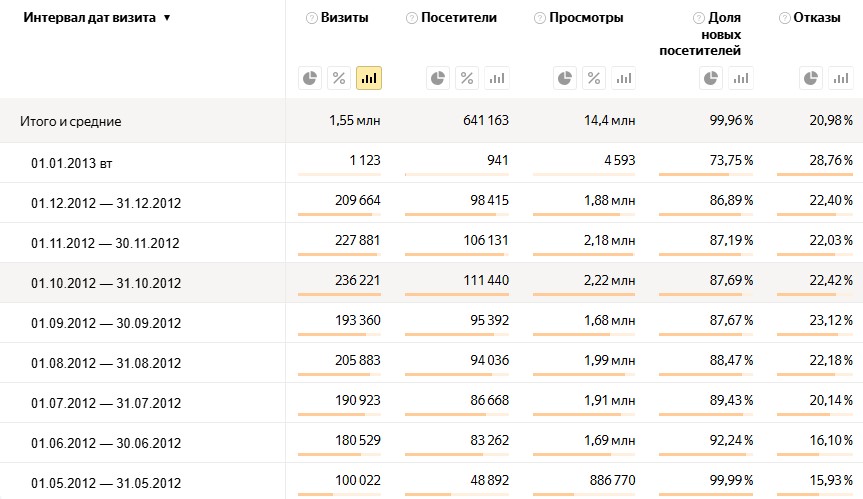
Task: Select row 01.05.2012 — 31.05.2012
Action: click(x=106, y=483)
